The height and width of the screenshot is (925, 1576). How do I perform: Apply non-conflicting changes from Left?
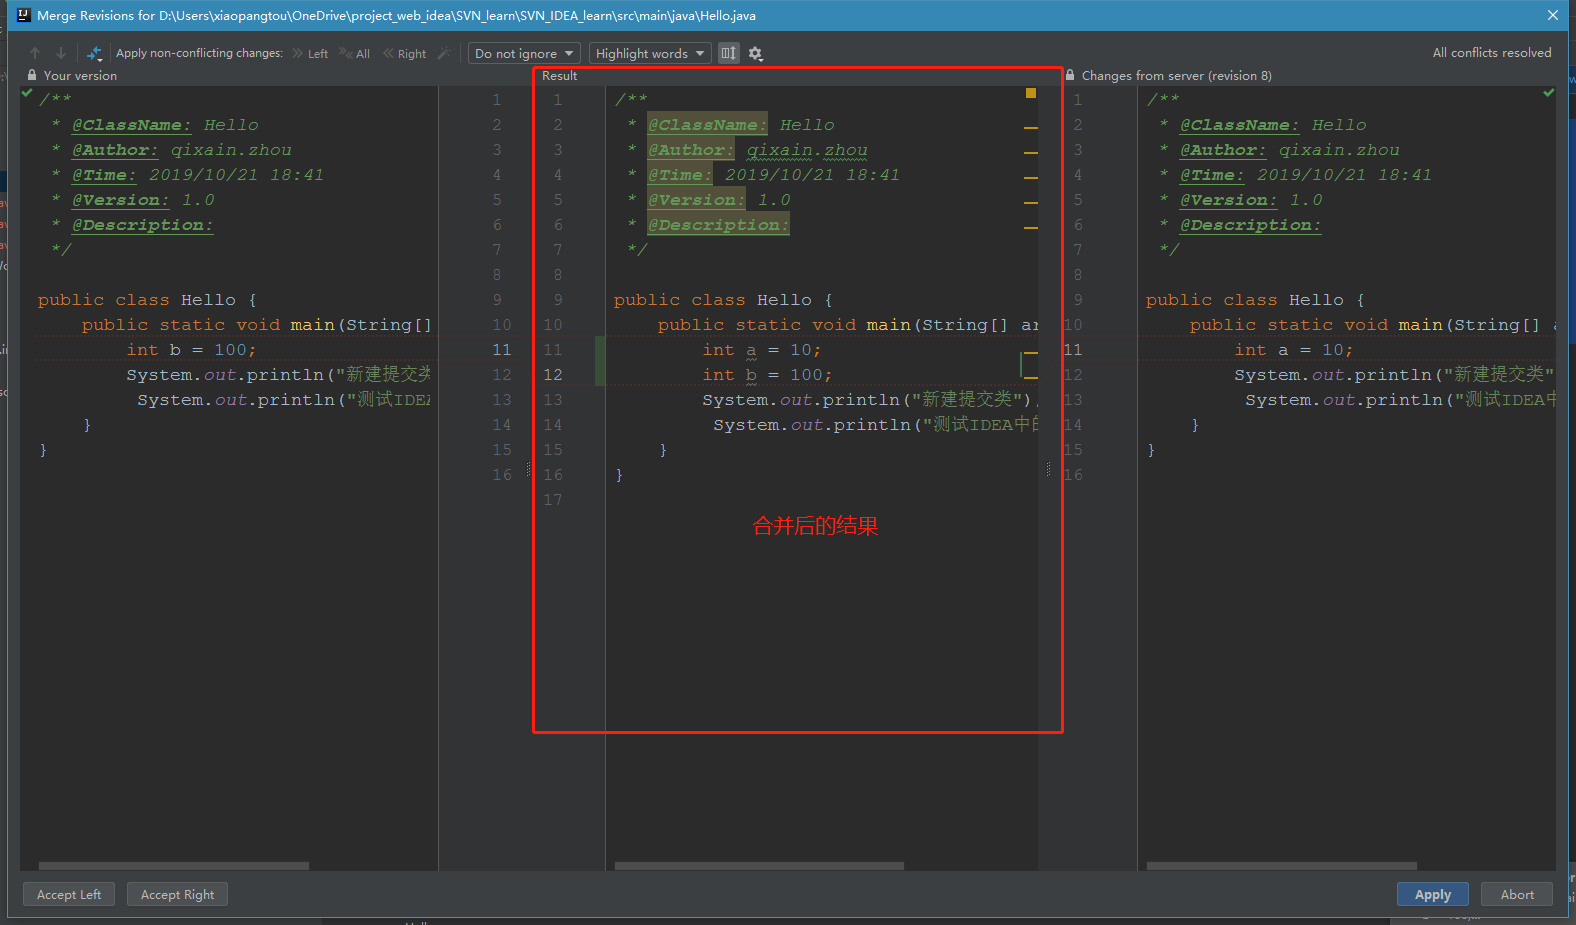tap(310, 54)
